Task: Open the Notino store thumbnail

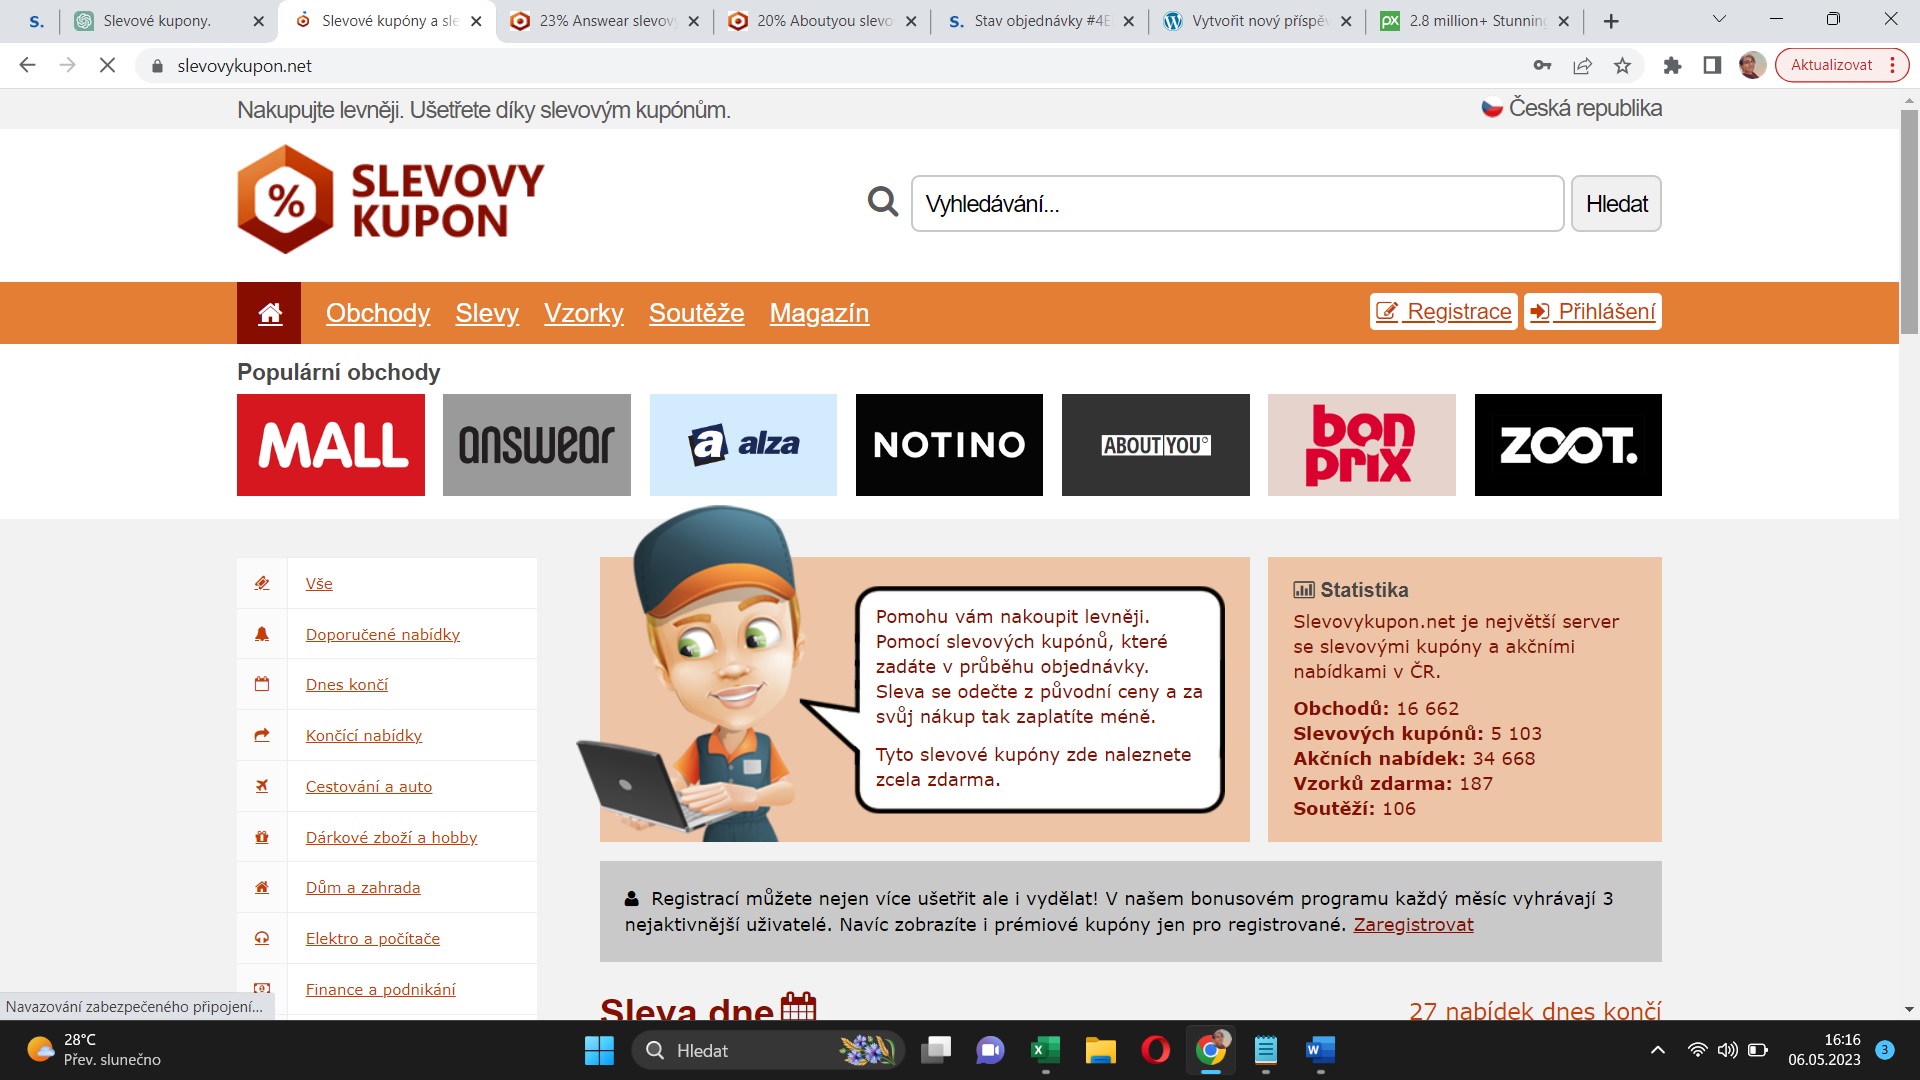Action: (x=948, y=445)
